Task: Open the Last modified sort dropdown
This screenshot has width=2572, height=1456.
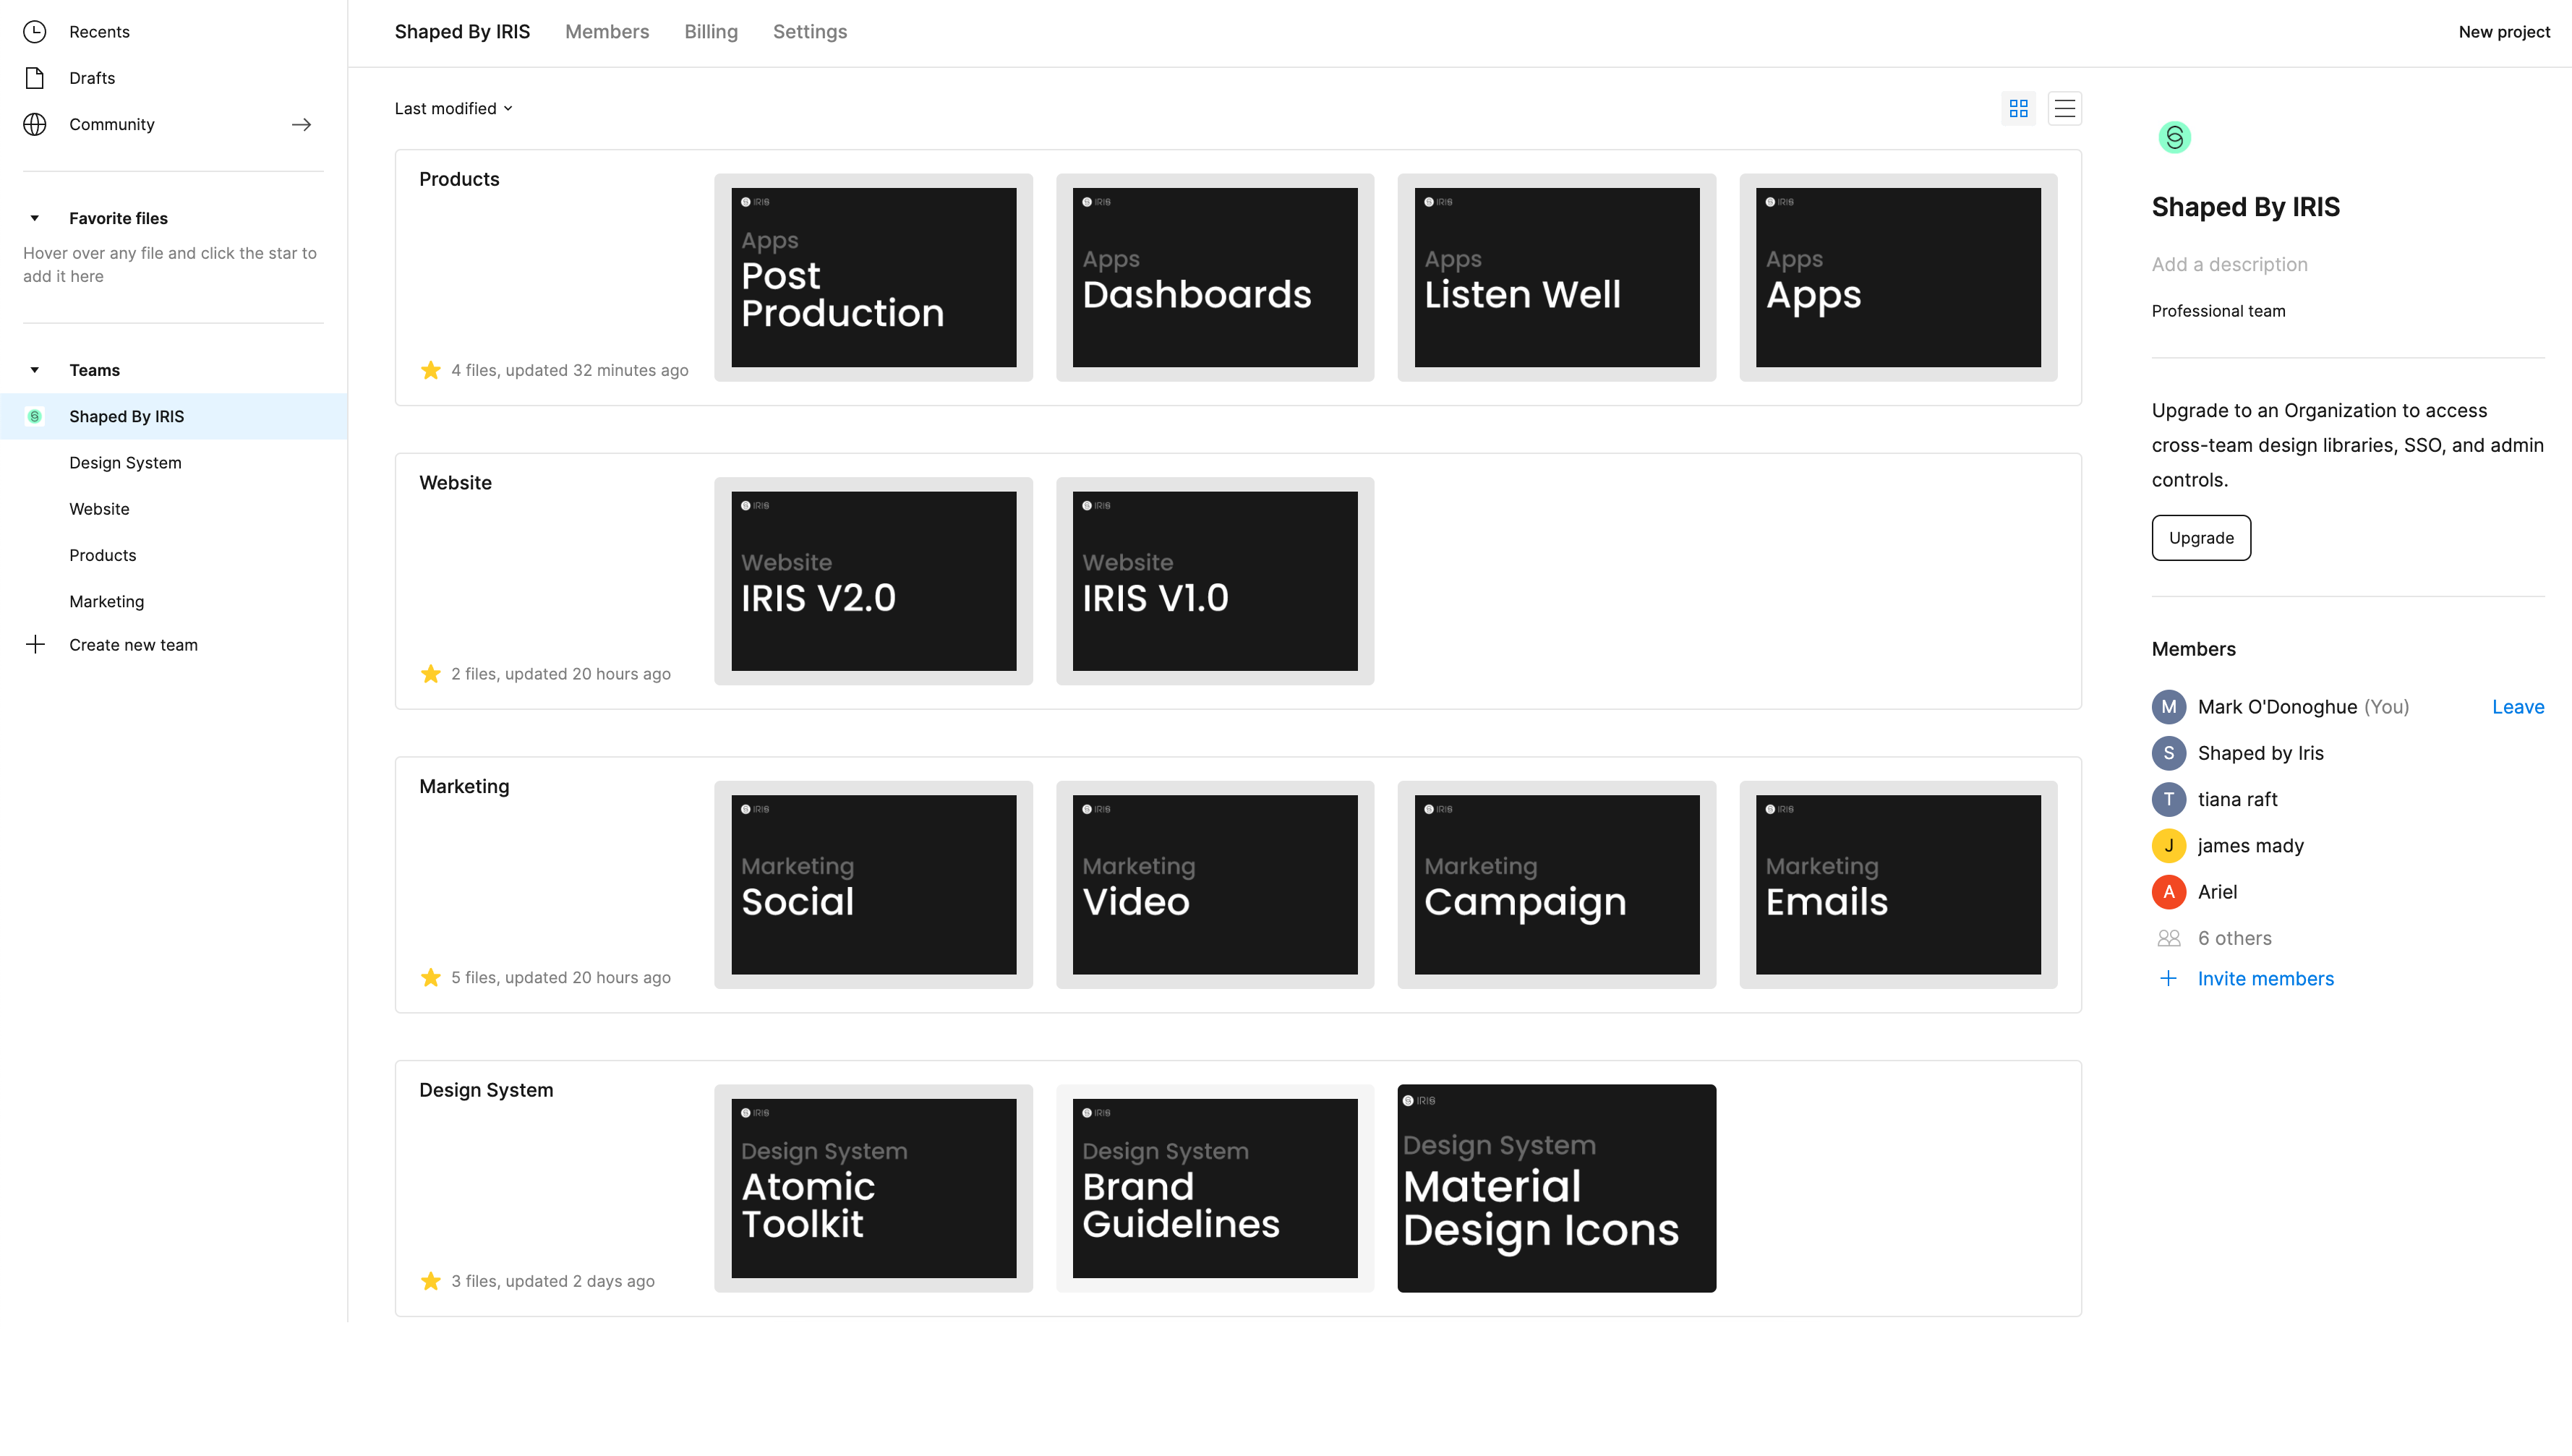Action: click(454, 108)
